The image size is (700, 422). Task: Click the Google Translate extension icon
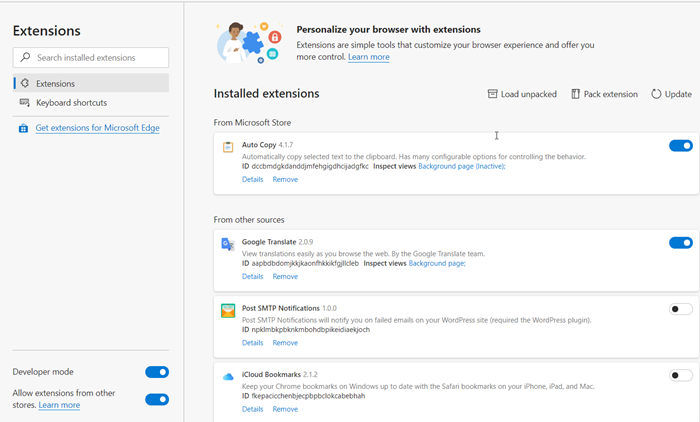click(228, 244)
